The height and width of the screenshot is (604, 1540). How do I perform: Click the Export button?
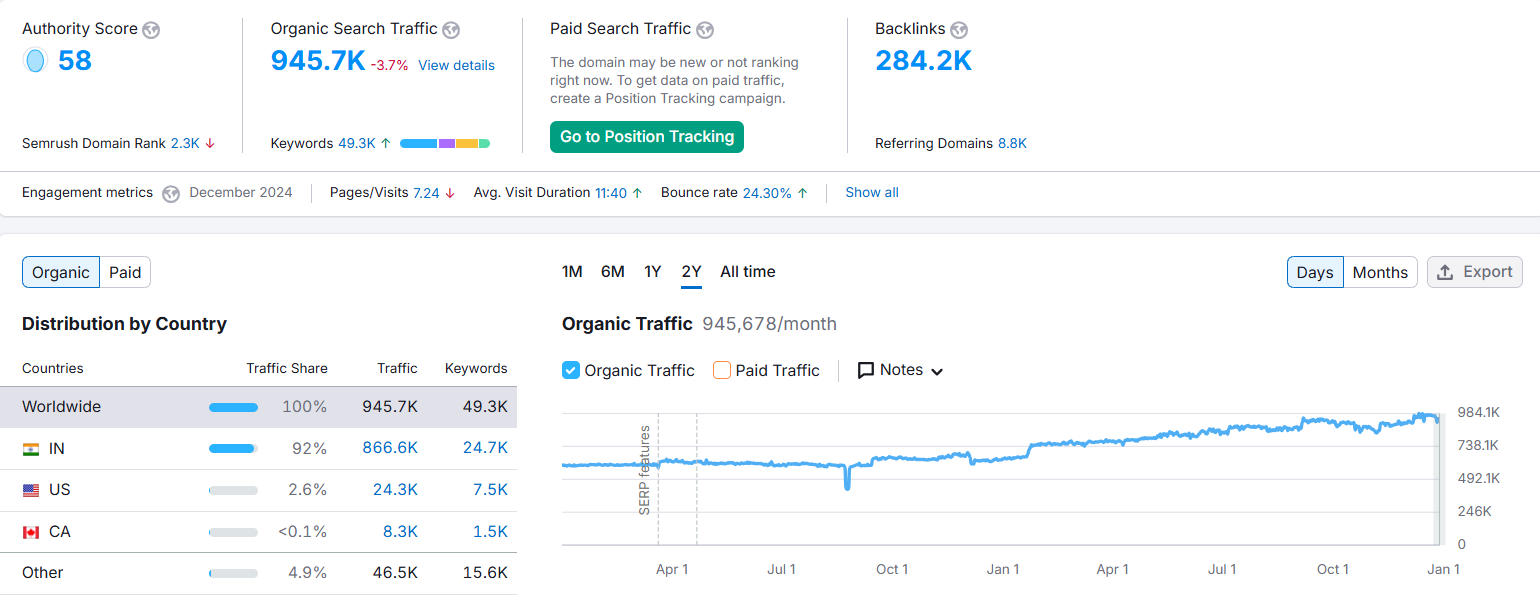pos(1474,272)
